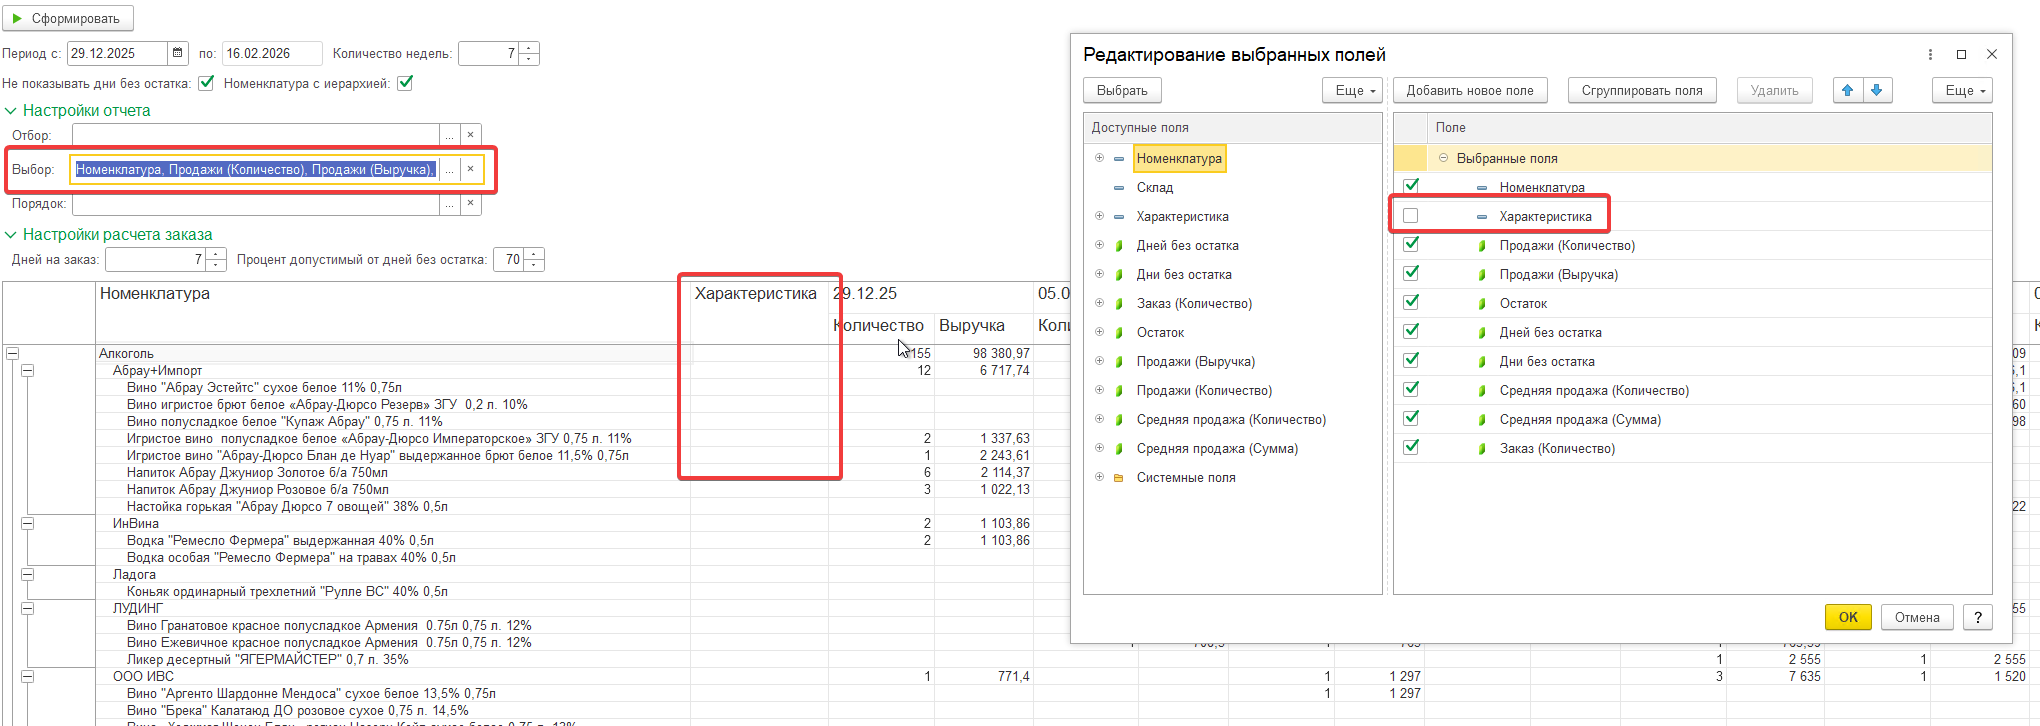Open the selection dialog for Порядок field
This screenshot has width=2040, height=726.
pyautogui.click(x=449, y=204)
